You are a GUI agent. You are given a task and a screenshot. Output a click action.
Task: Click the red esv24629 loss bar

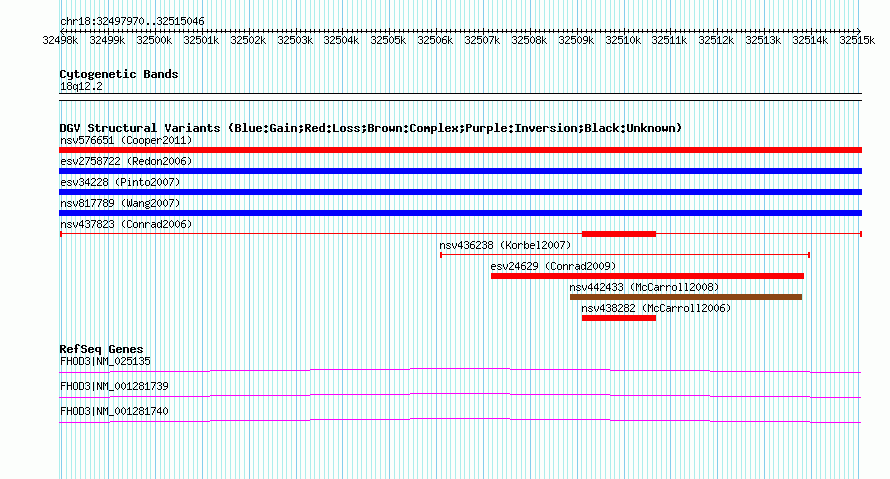tap(647, 276)
